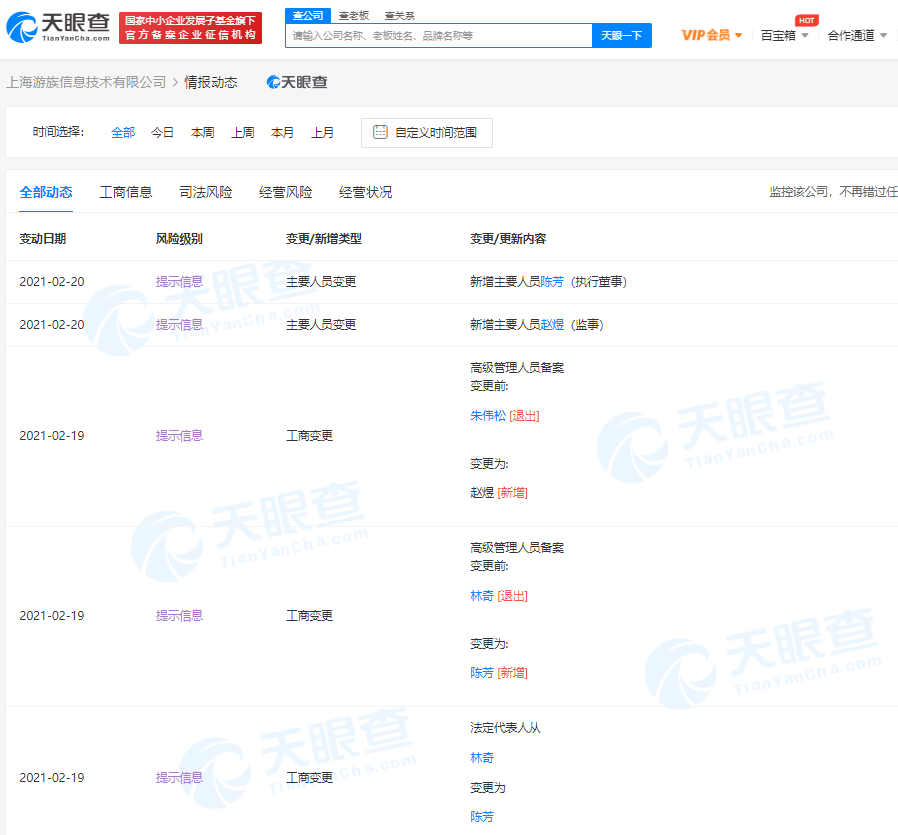Click the Tianyancha logo at top left
The image size is (898, 835).
click(x=58, y=28)
